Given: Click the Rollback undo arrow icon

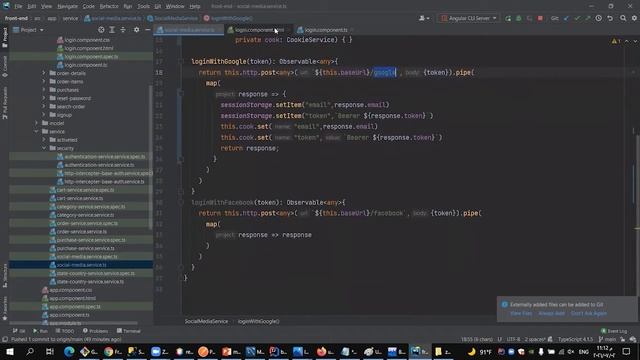Looking at the screenshot, I should [610, 18].
